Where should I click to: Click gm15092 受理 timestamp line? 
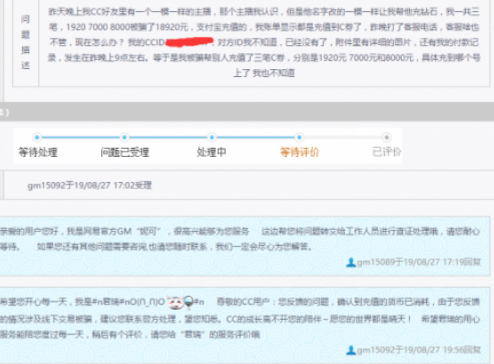[89, 185]
